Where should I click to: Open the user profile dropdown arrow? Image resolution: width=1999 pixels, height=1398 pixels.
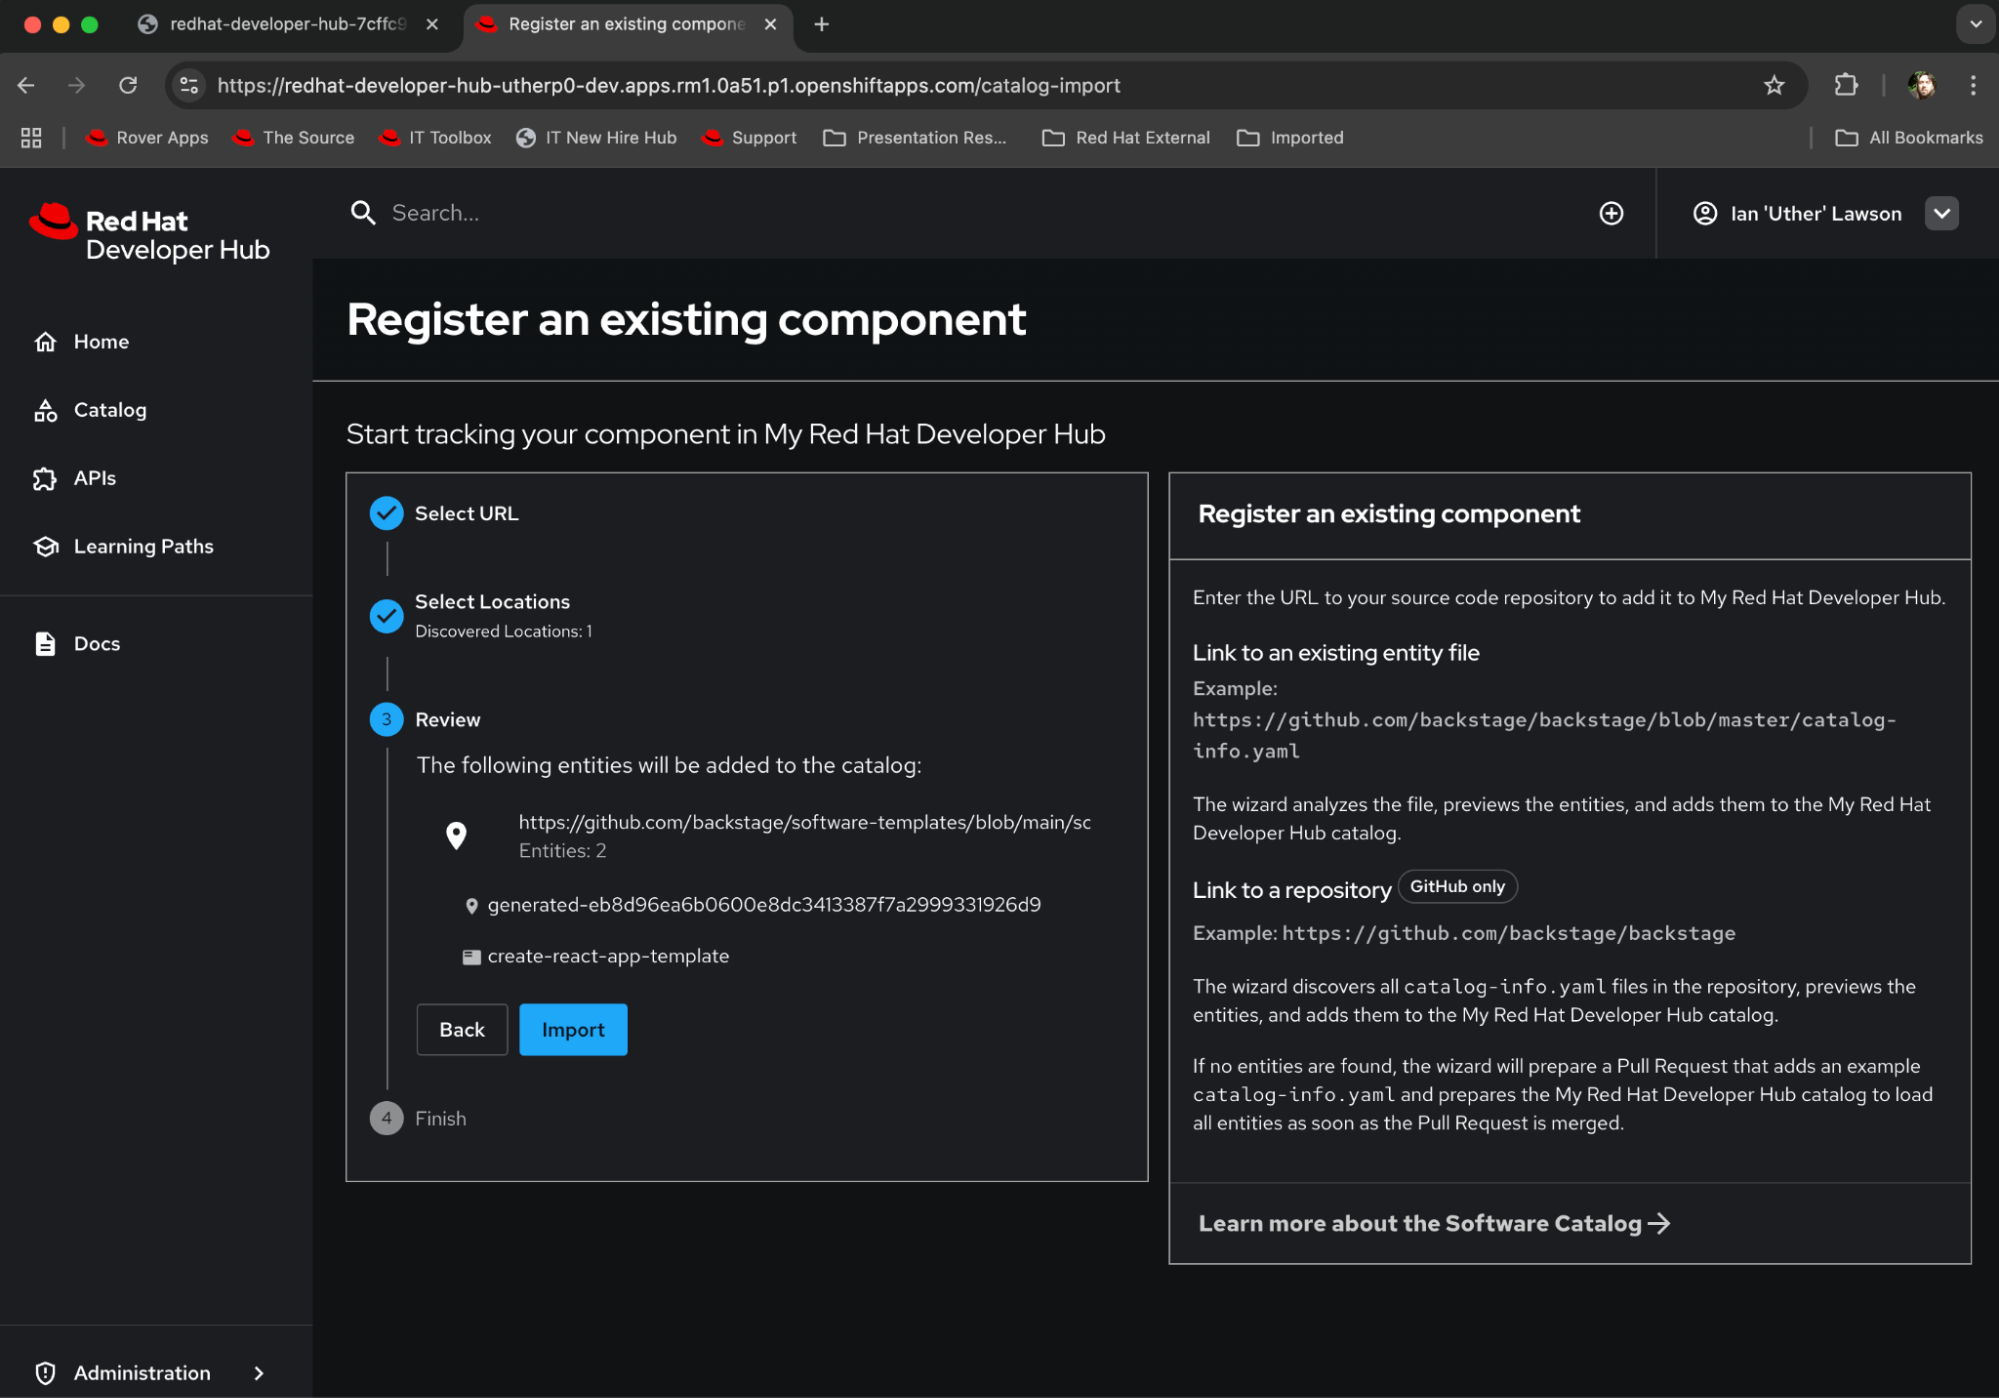pos(1941,213)
